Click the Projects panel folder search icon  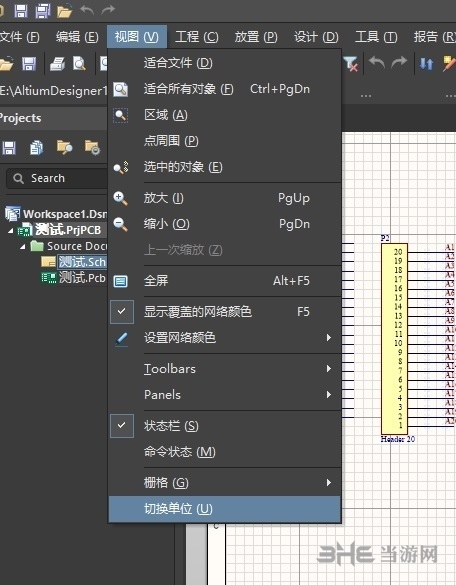pyautogui.click(x=64, y=147)
